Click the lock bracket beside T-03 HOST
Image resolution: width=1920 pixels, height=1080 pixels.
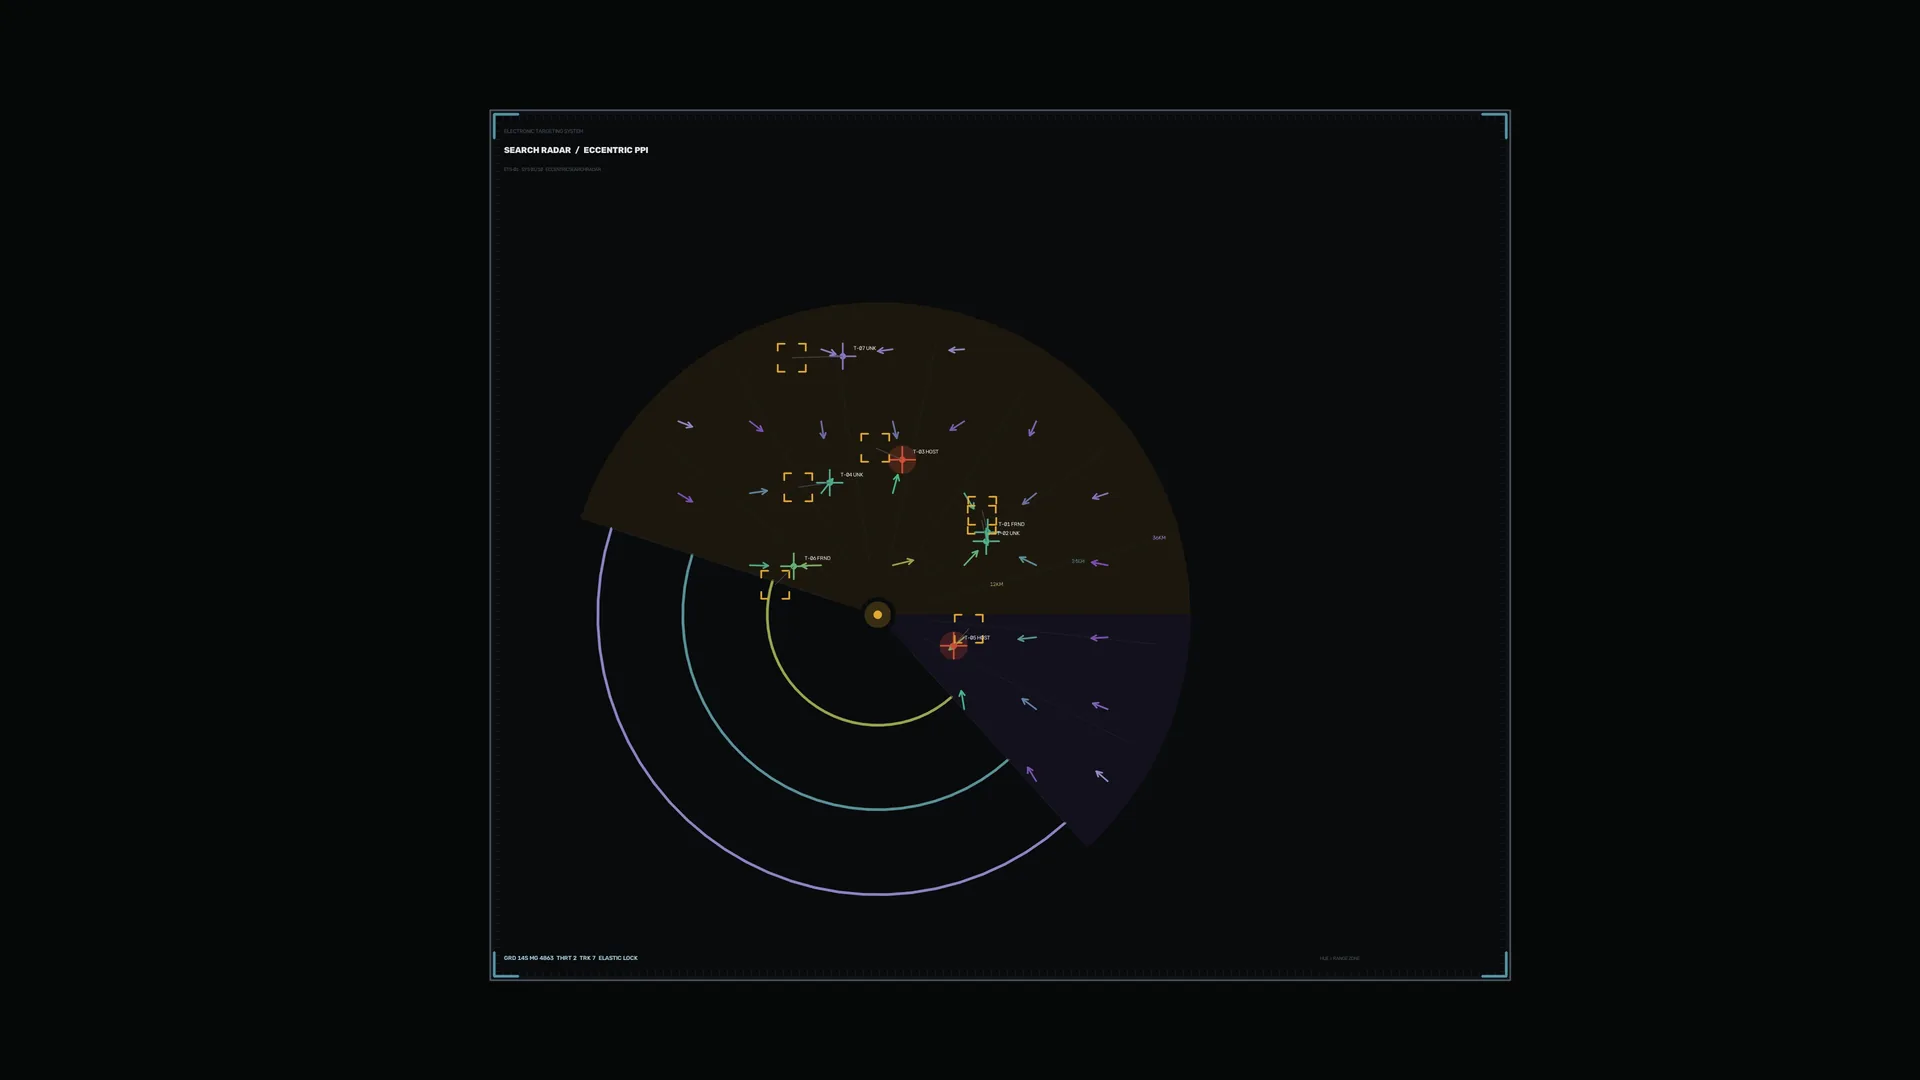tap(875, 448)
